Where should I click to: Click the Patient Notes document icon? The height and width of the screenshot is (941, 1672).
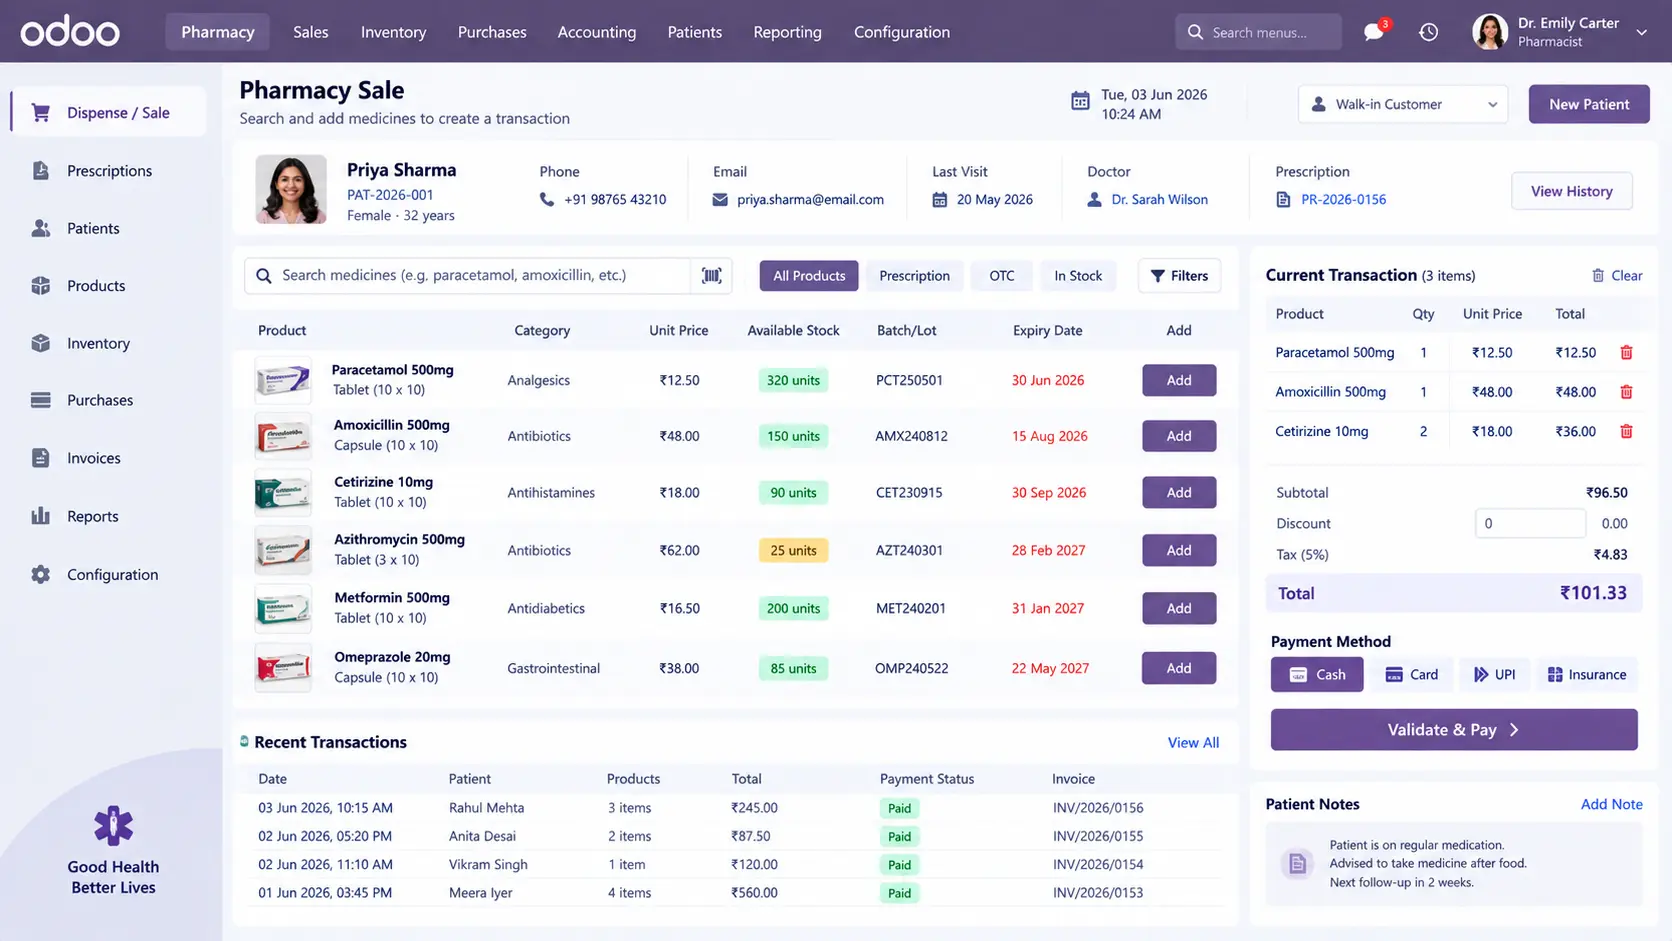1297,864
